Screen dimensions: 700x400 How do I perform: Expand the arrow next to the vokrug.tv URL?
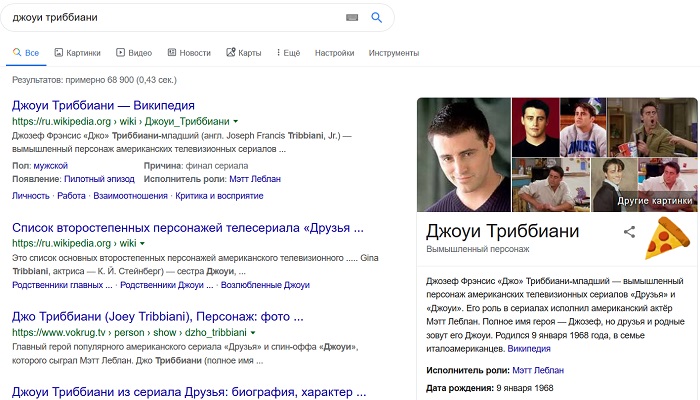click(253, 333)
